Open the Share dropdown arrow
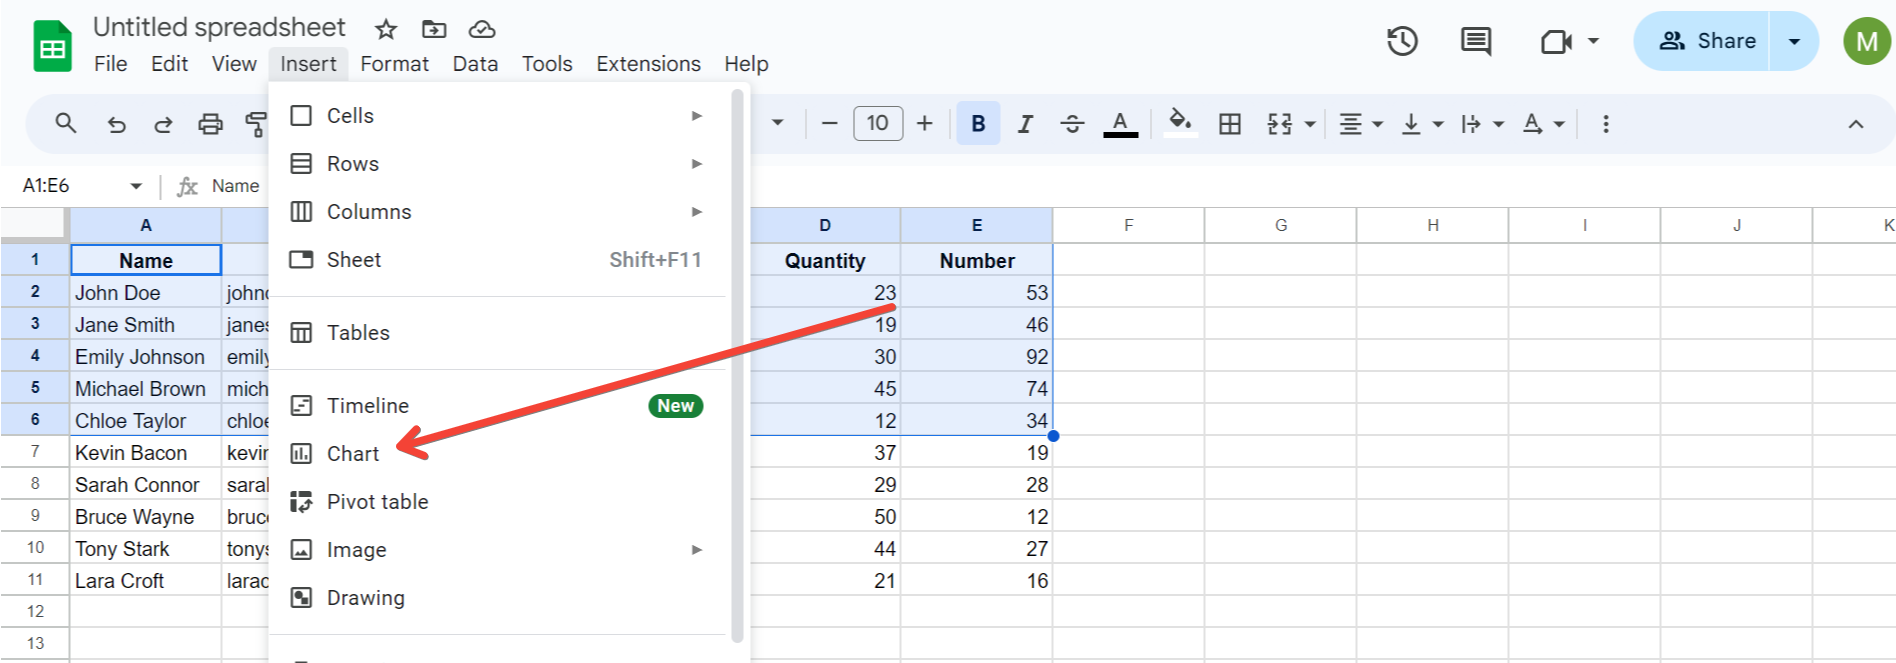 tap(1794, 41)
